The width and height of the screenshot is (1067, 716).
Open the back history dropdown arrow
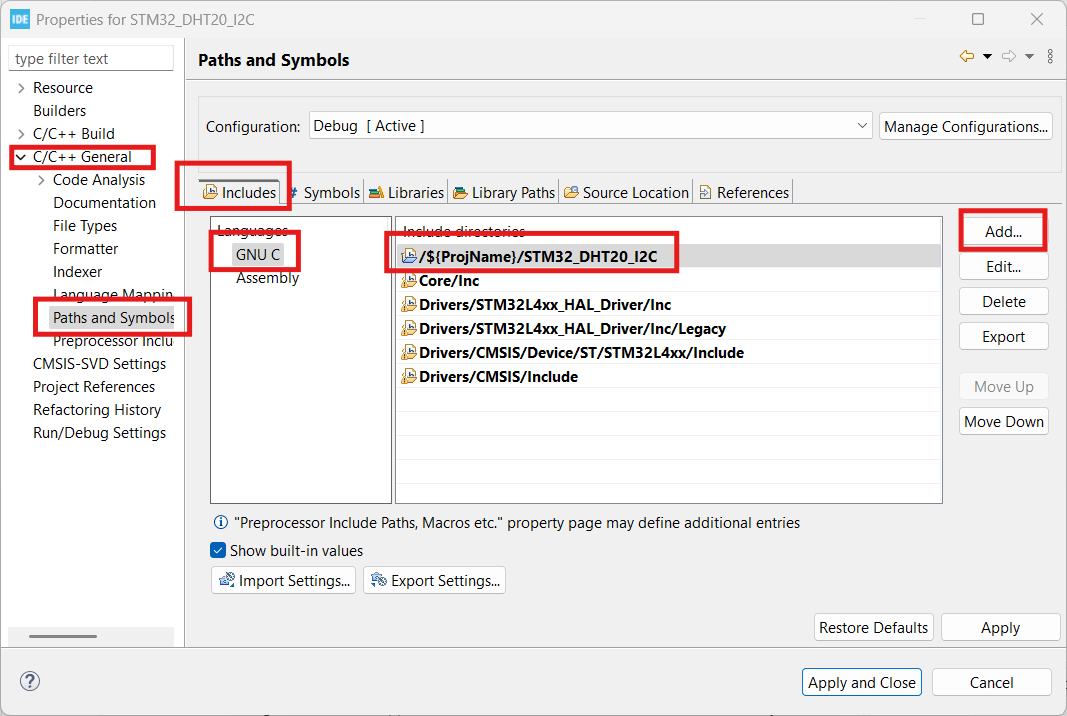tap(987, 56)
